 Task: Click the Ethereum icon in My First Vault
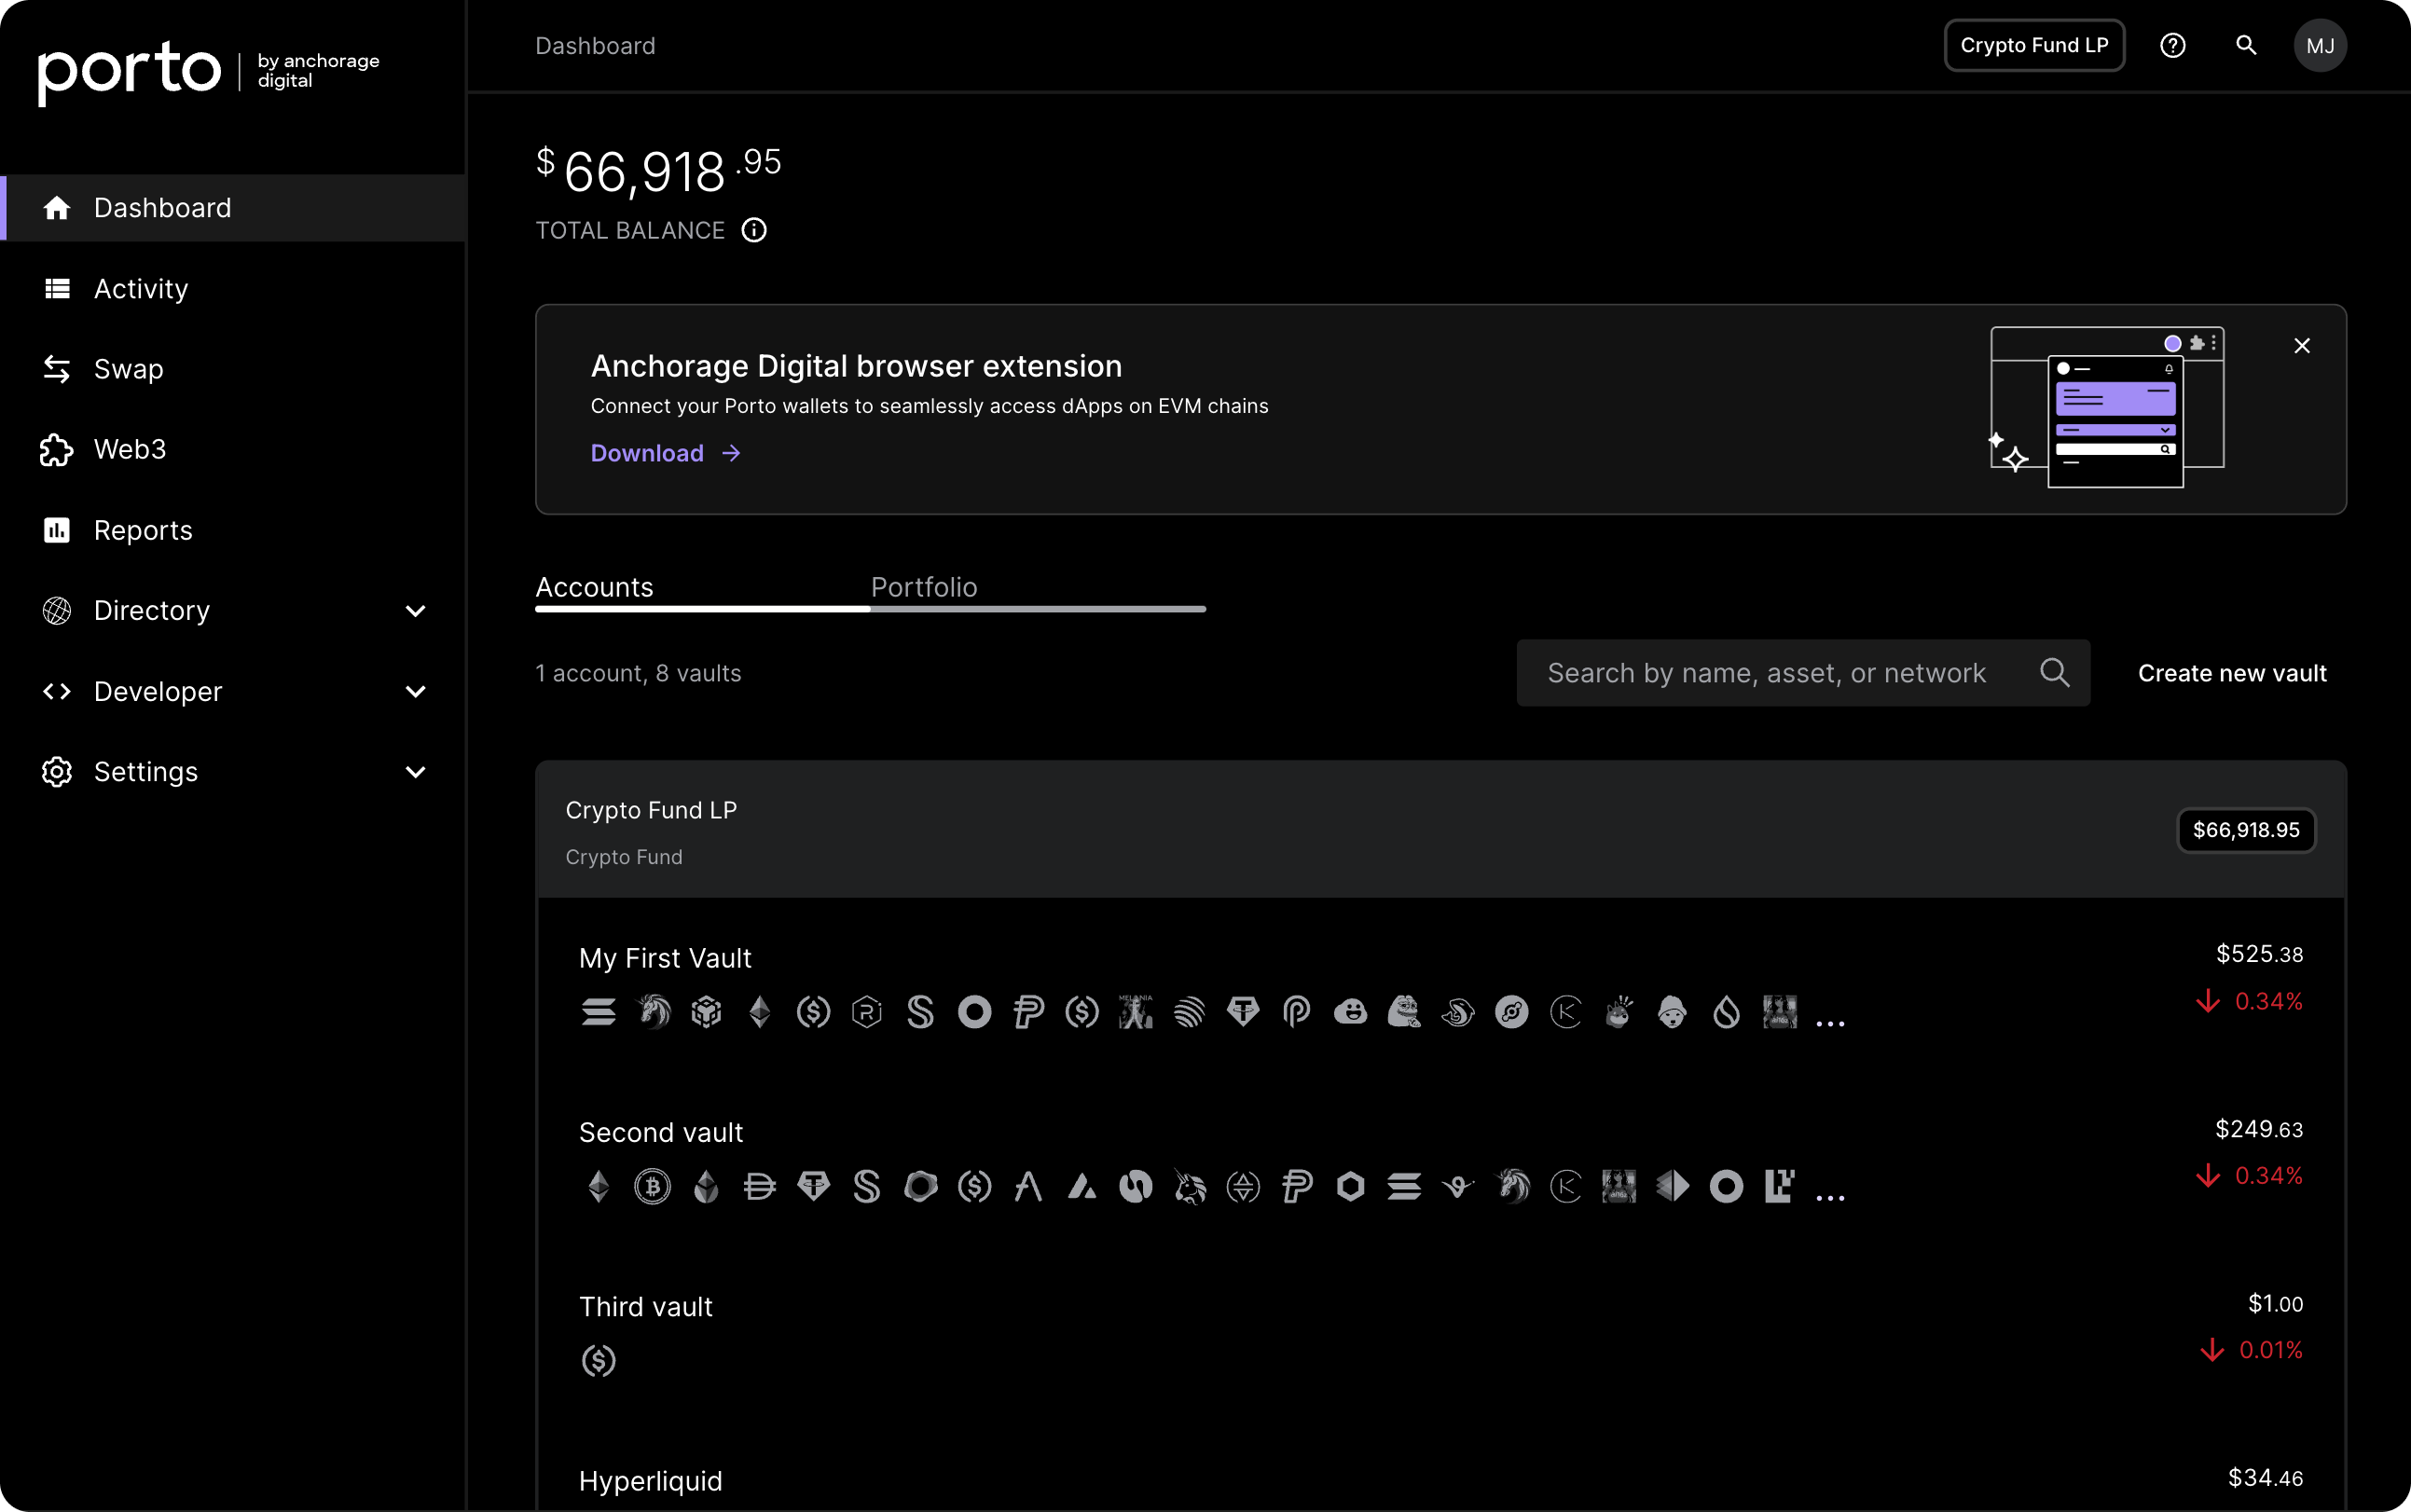[x=760, y=1012]
